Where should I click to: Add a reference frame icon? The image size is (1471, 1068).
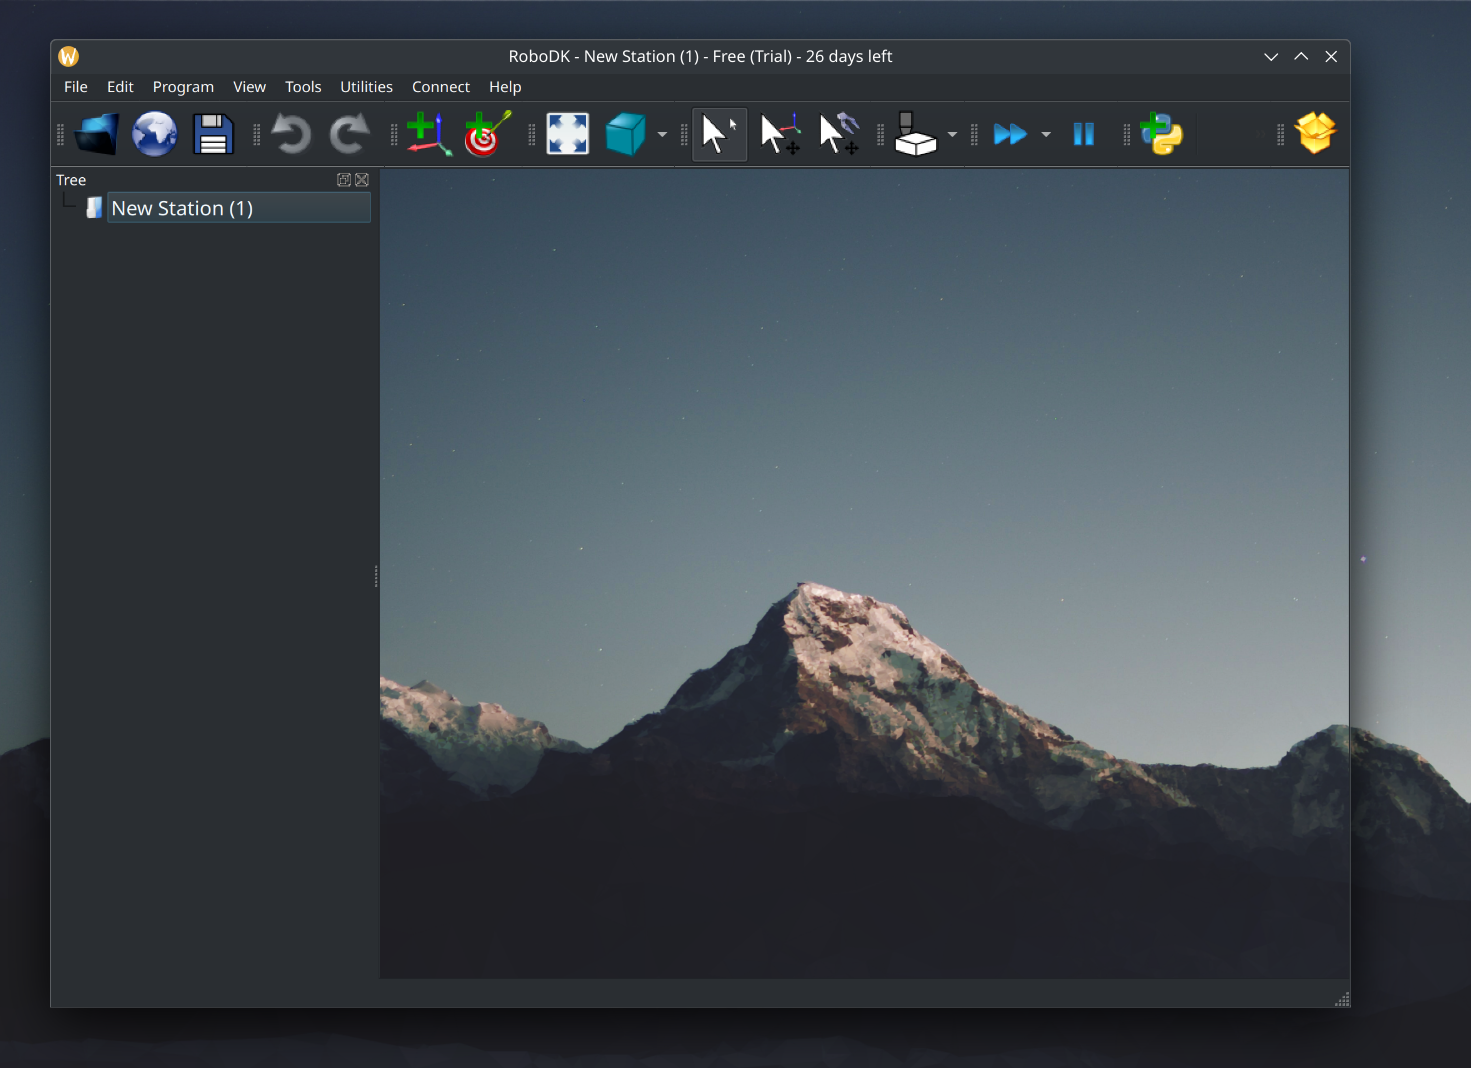coord(429,134)
